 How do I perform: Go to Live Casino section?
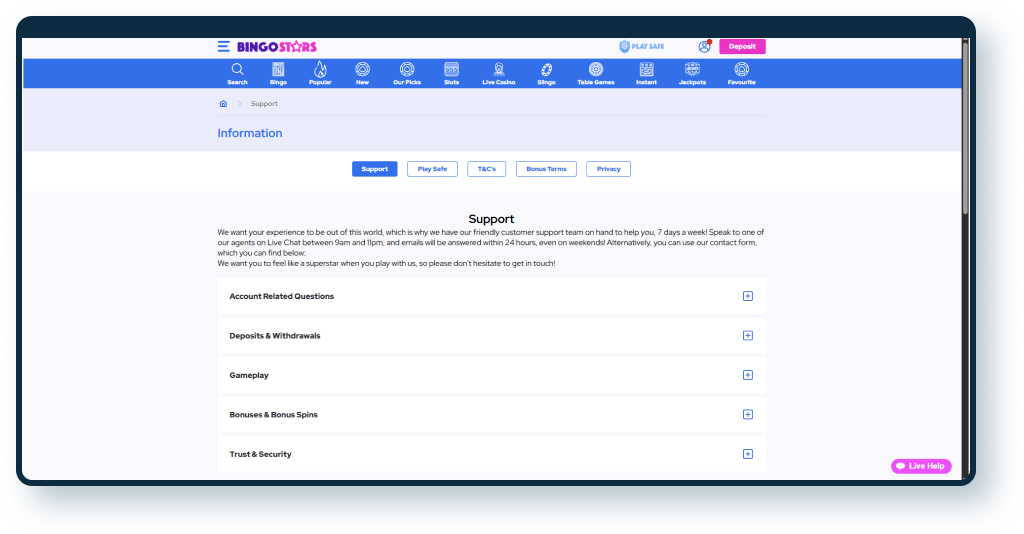498,70
